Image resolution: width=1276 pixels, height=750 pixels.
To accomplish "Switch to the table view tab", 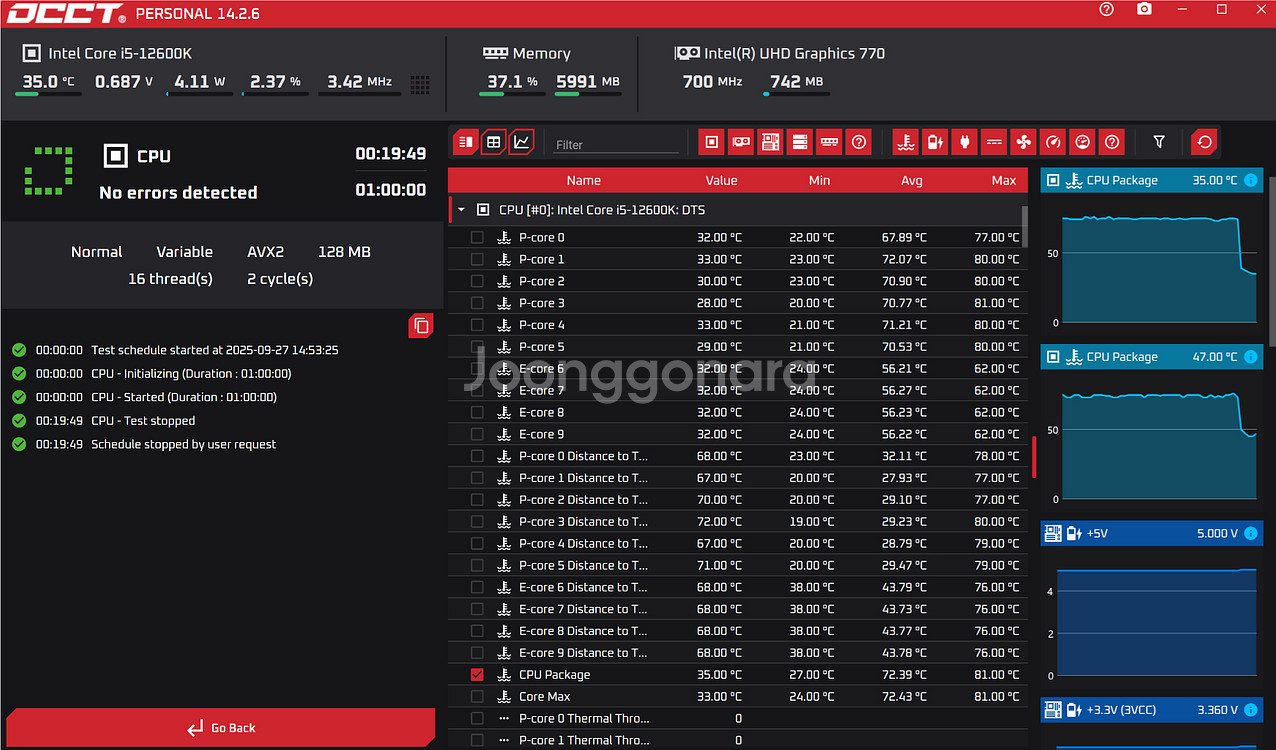I will tap(493, 142).
